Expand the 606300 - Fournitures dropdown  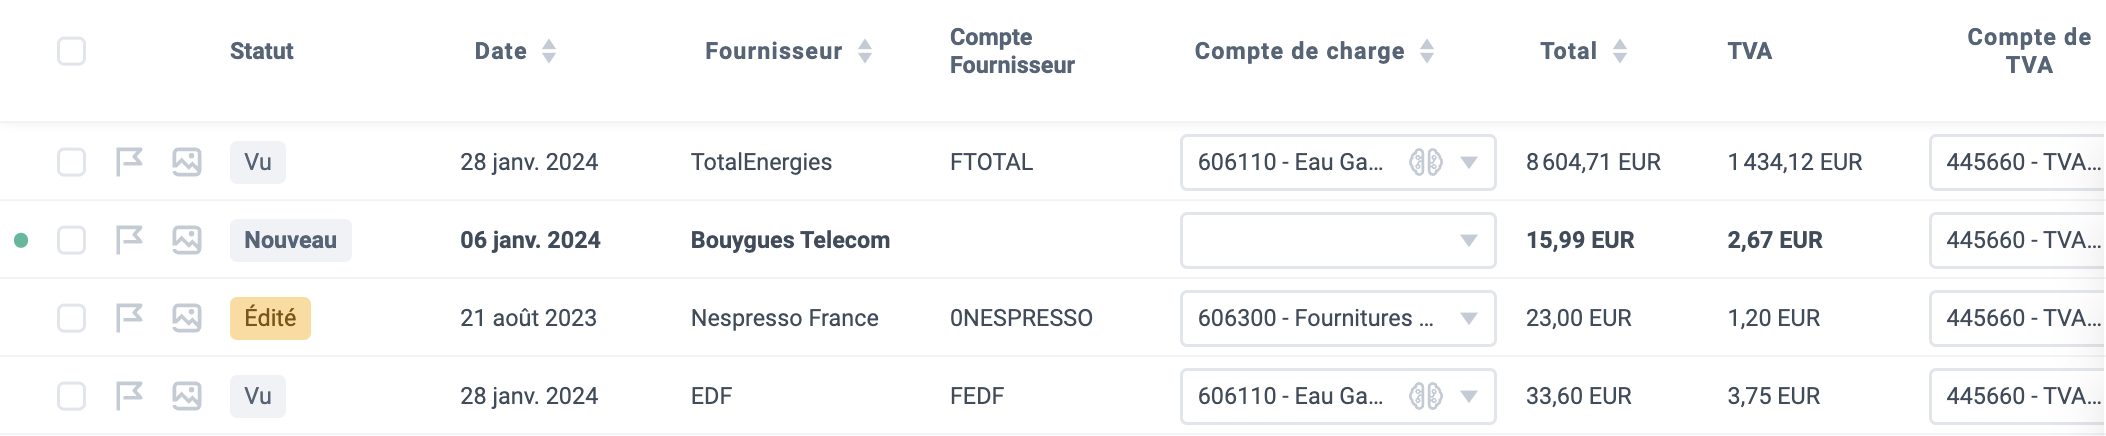[1338, 318]
